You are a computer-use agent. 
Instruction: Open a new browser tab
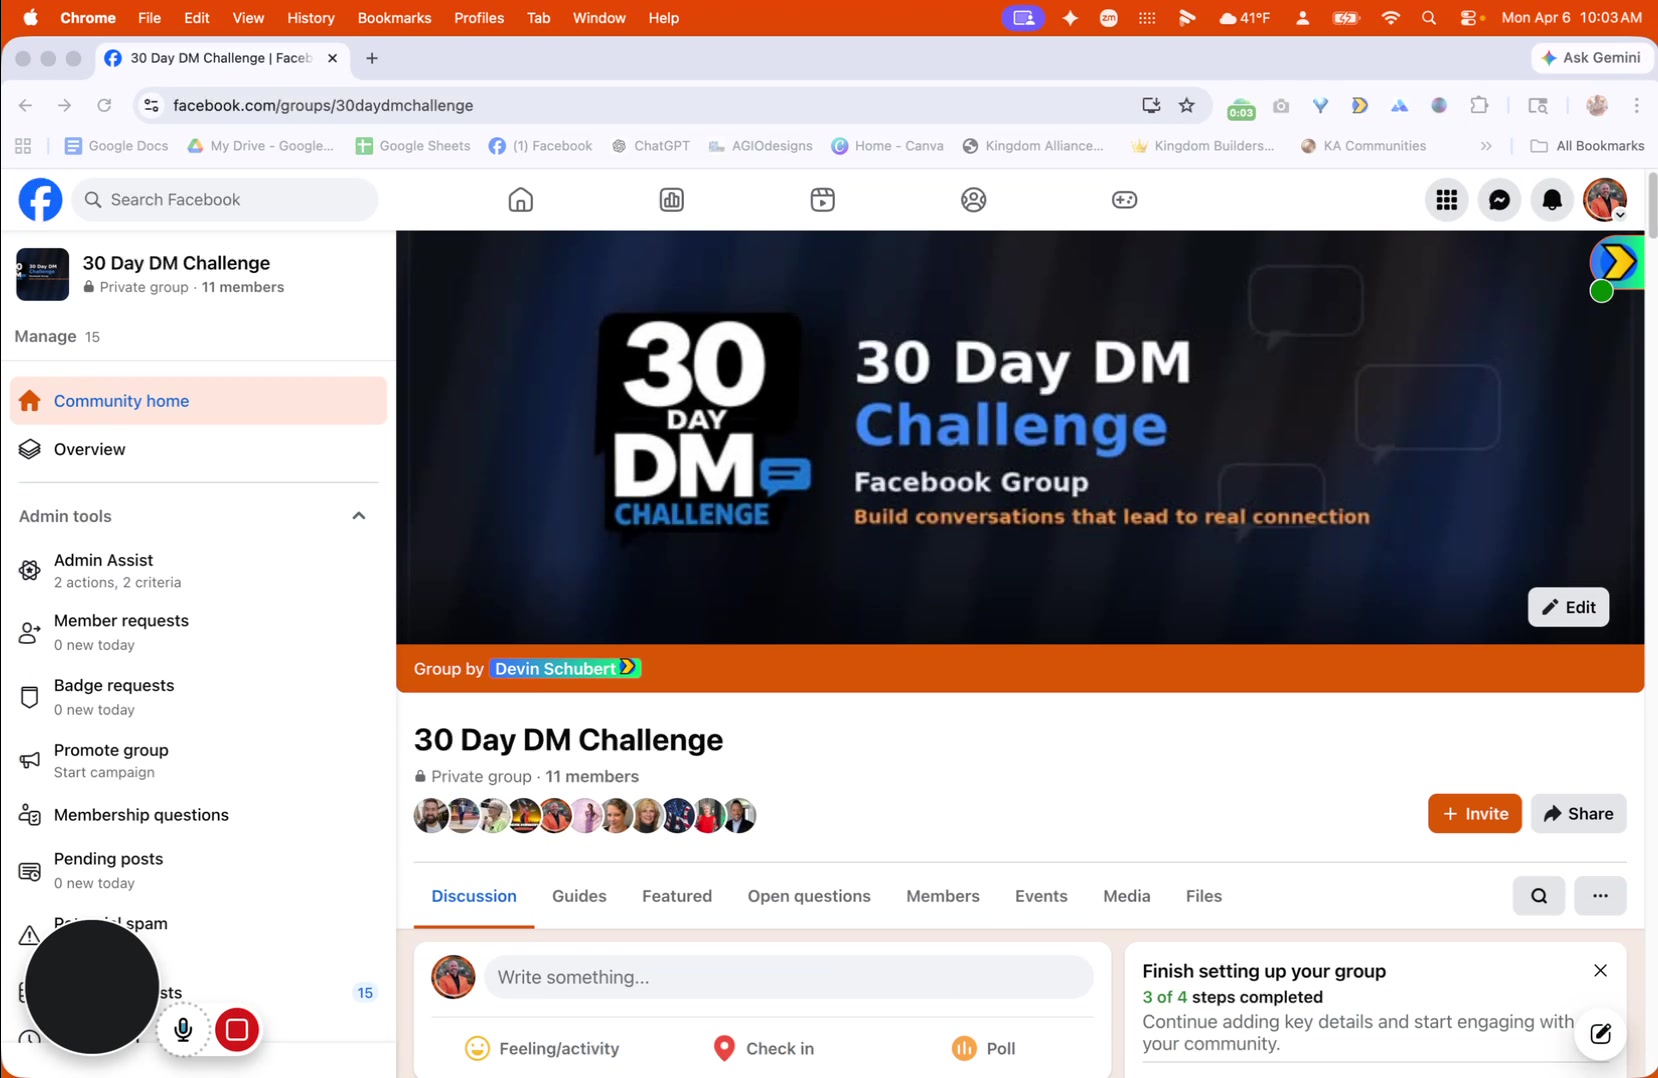[372, 58]
